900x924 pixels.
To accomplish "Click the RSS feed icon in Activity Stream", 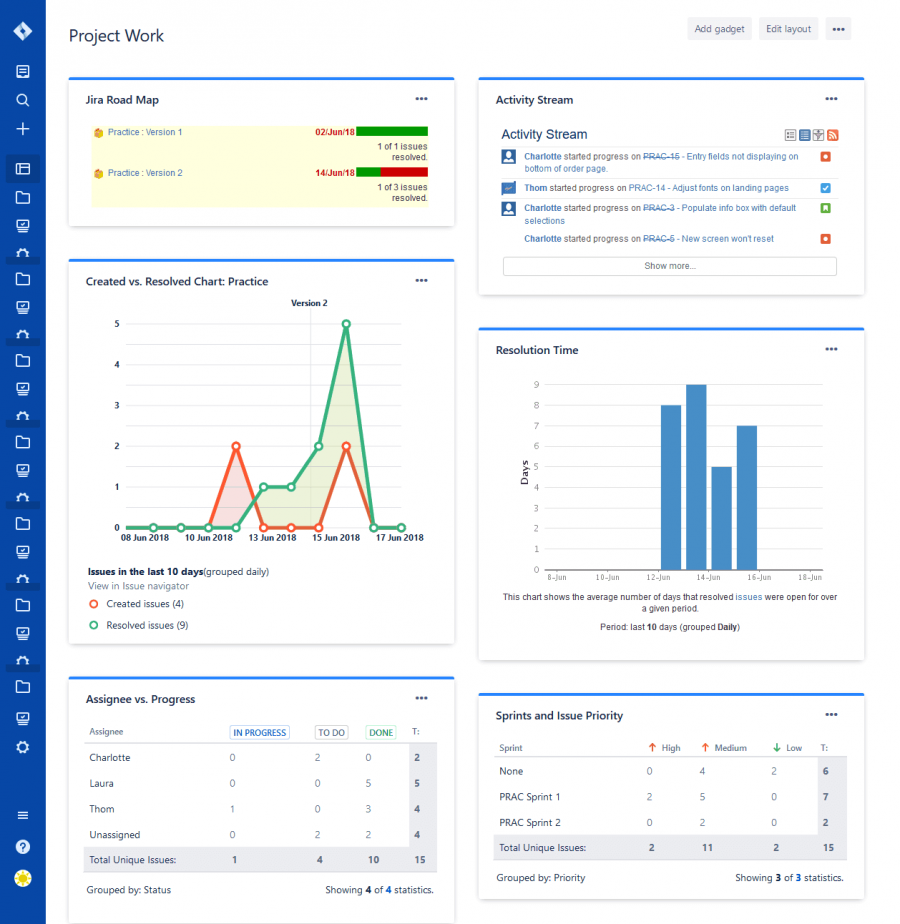I will coord(832,135).
